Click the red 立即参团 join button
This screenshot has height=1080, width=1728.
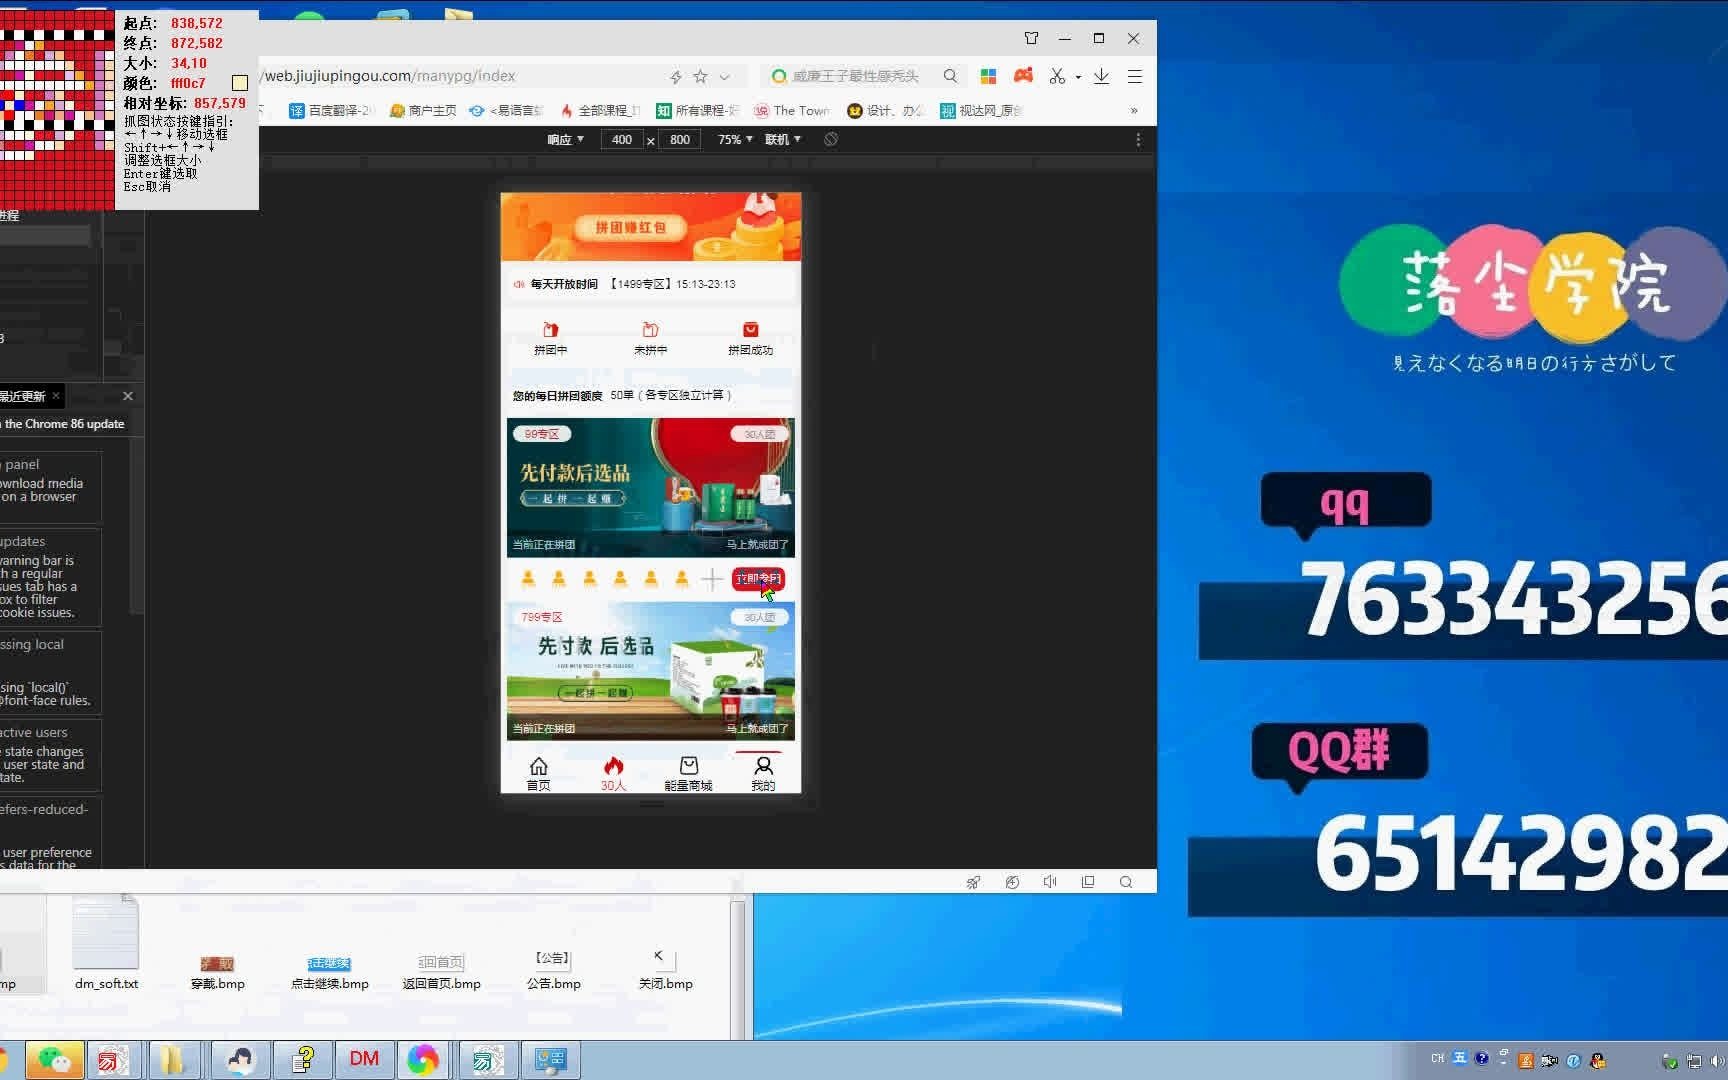tap(758, 579)
